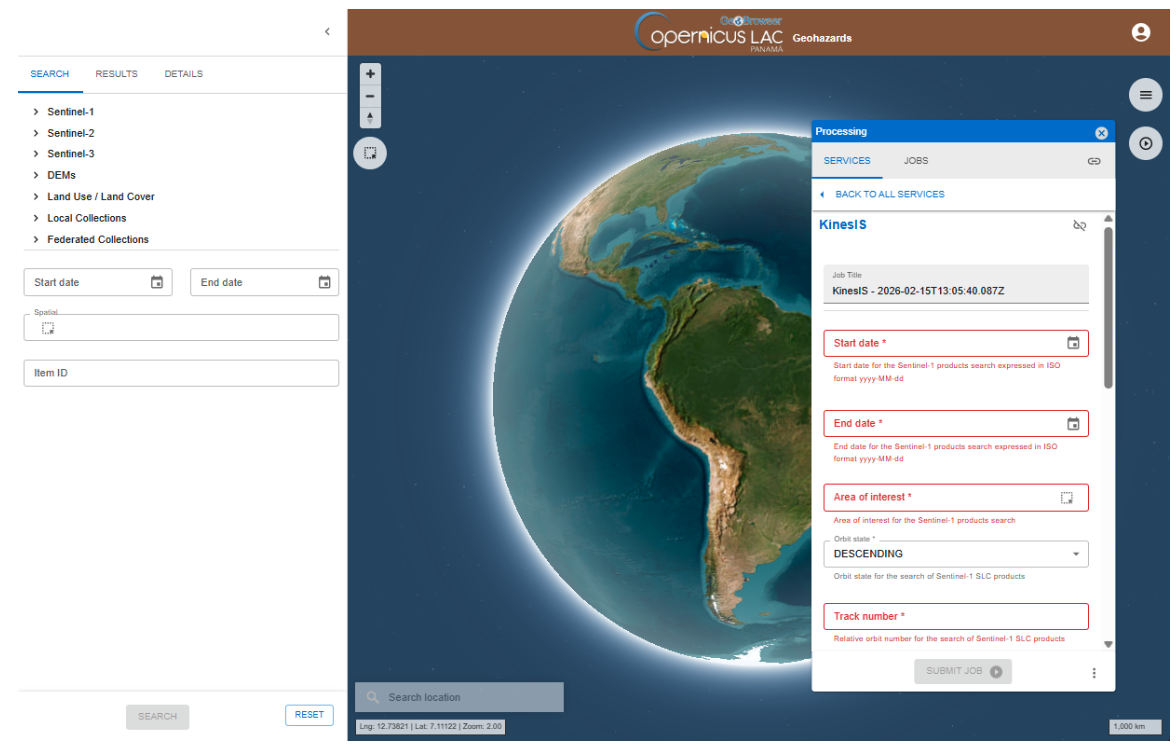This screenshot has height=747, width=1176.
Task: Open the layers menu round button
Action: pos(1145,95)
